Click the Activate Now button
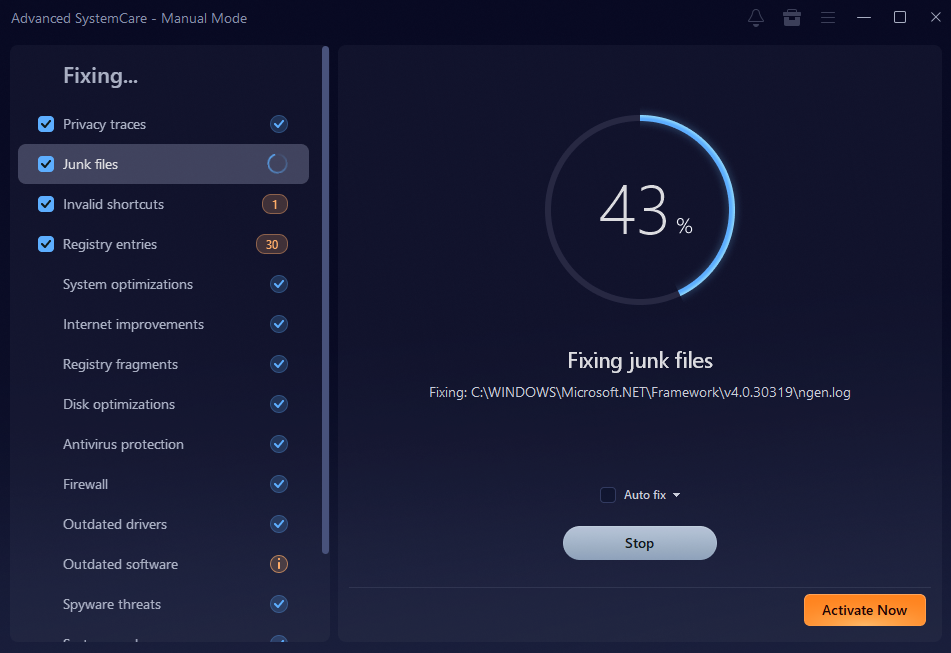Image resolution: width=951 pixels, height=653 pixels. pyautogui.click(x=864, y=610)
